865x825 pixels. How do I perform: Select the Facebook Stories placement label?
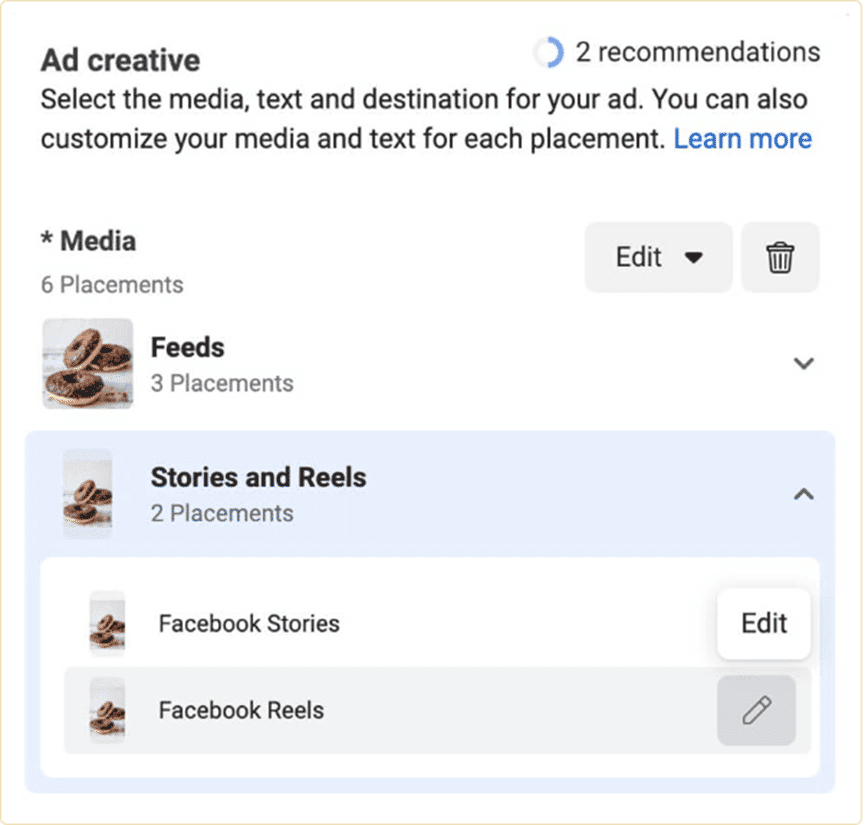pyautogui.click(x=249, y=624)
